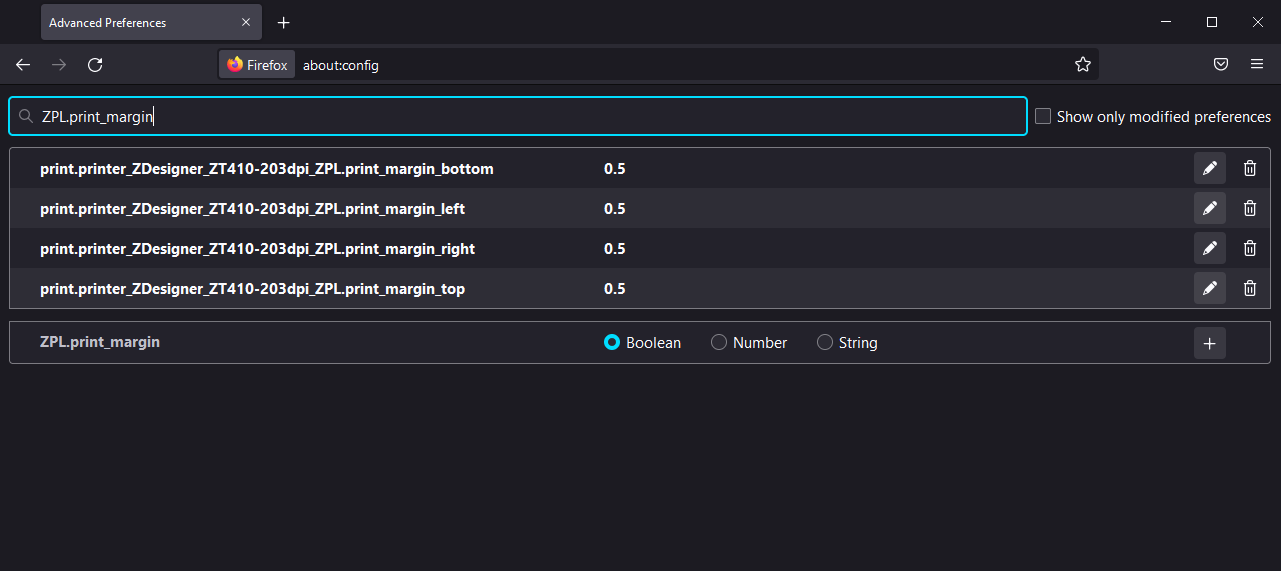Select the Advanced Preferences tab

click(x=151, y=22)
